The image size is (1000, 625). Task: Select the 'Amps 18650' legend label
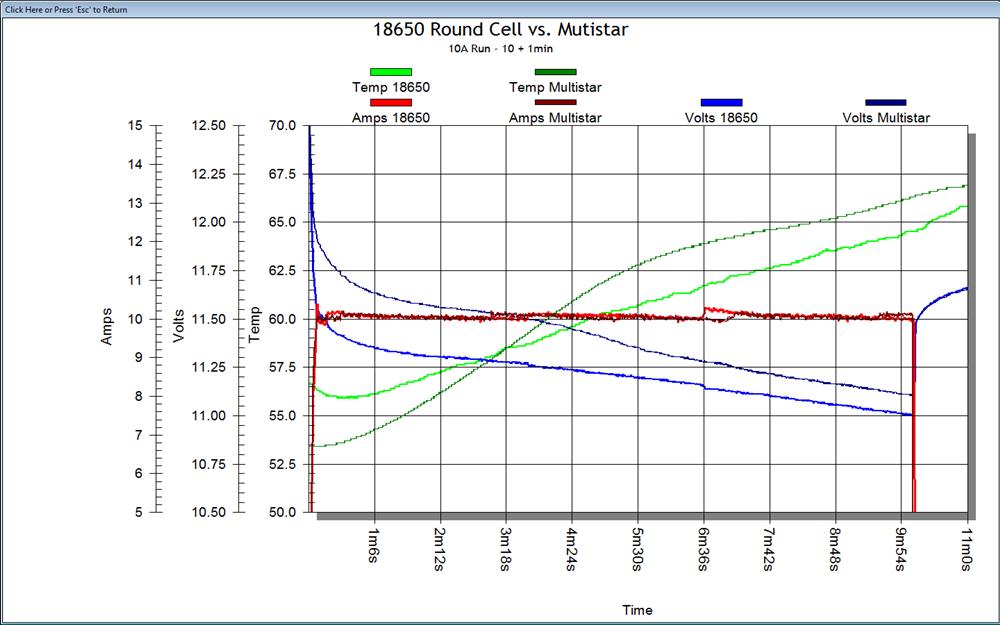(391, 118)
